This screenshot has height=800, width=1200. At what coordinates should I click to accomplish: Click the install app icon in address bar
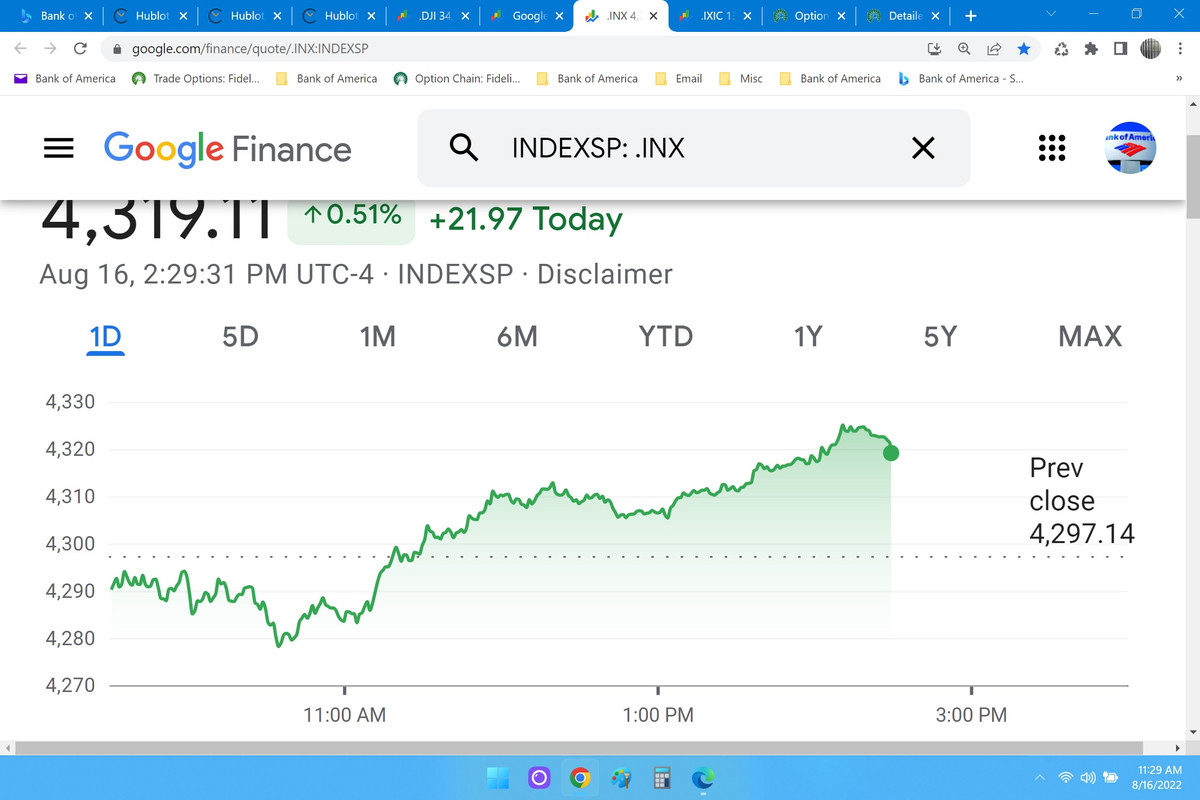click(935, 48)
